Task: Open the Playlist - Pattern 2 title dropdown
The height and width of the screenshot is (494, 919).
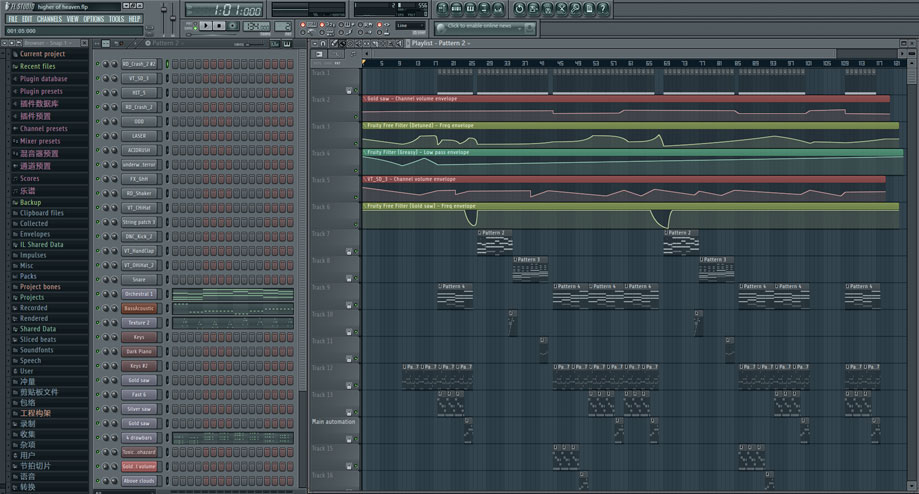Action: 441,43
